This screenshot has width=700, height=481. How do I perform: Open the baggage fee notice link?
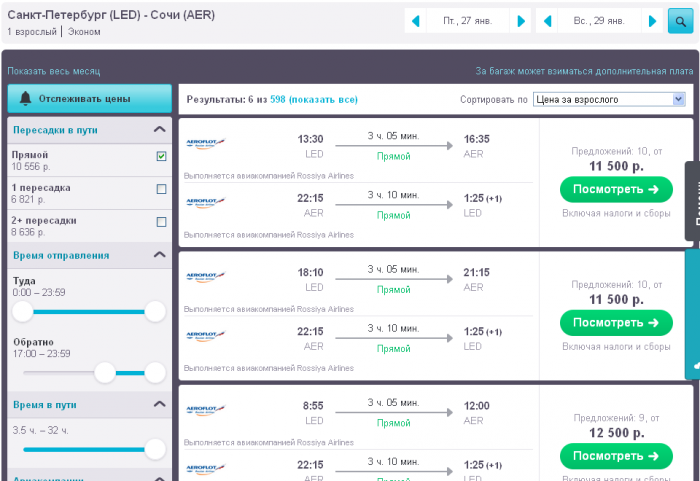[584, 71]
